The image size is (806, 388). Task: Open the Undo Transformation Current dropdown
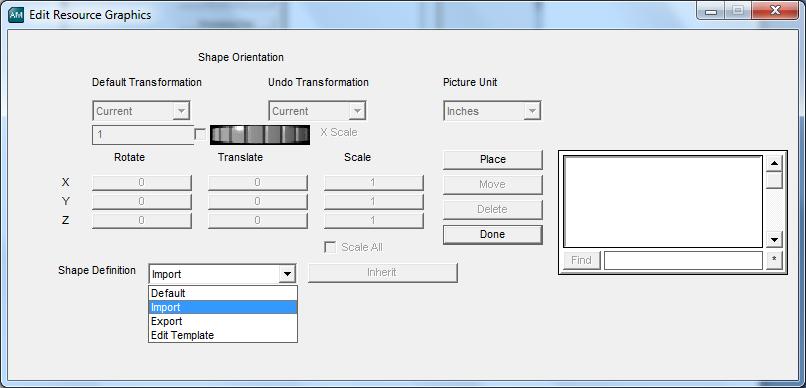[317, 111]
